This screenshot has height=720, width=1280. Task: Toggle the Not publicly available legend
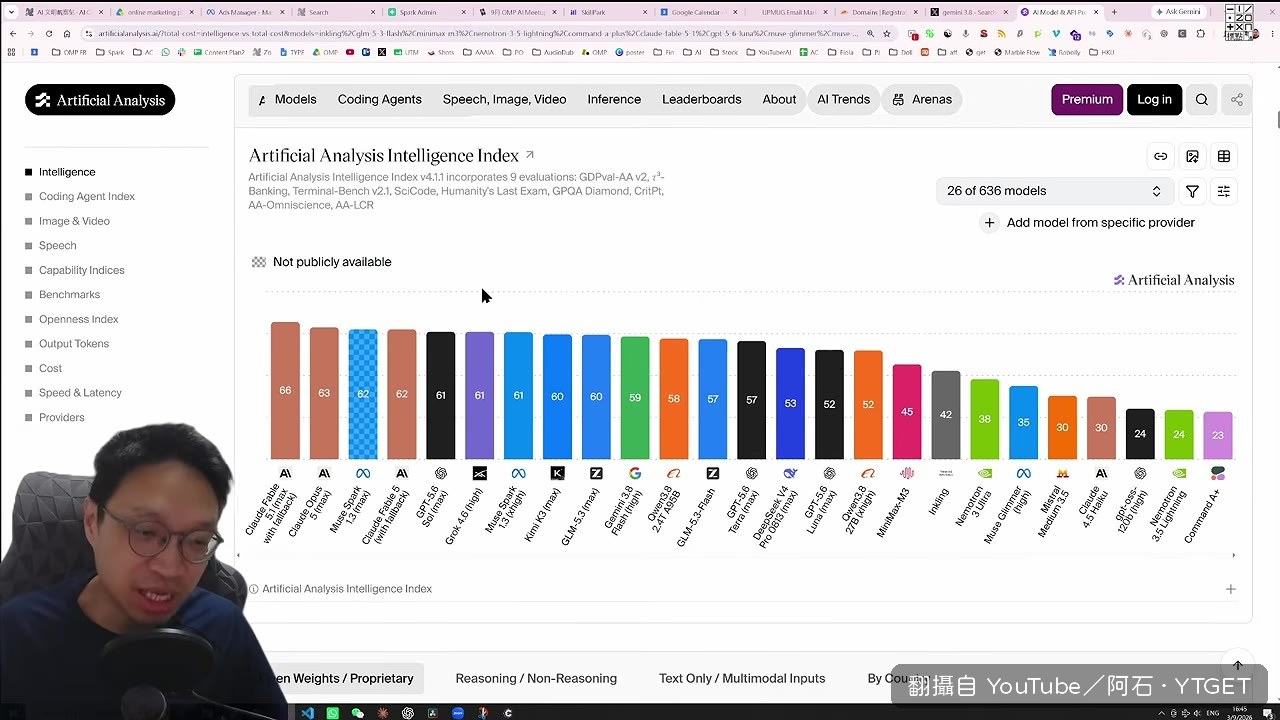point(322,262)
